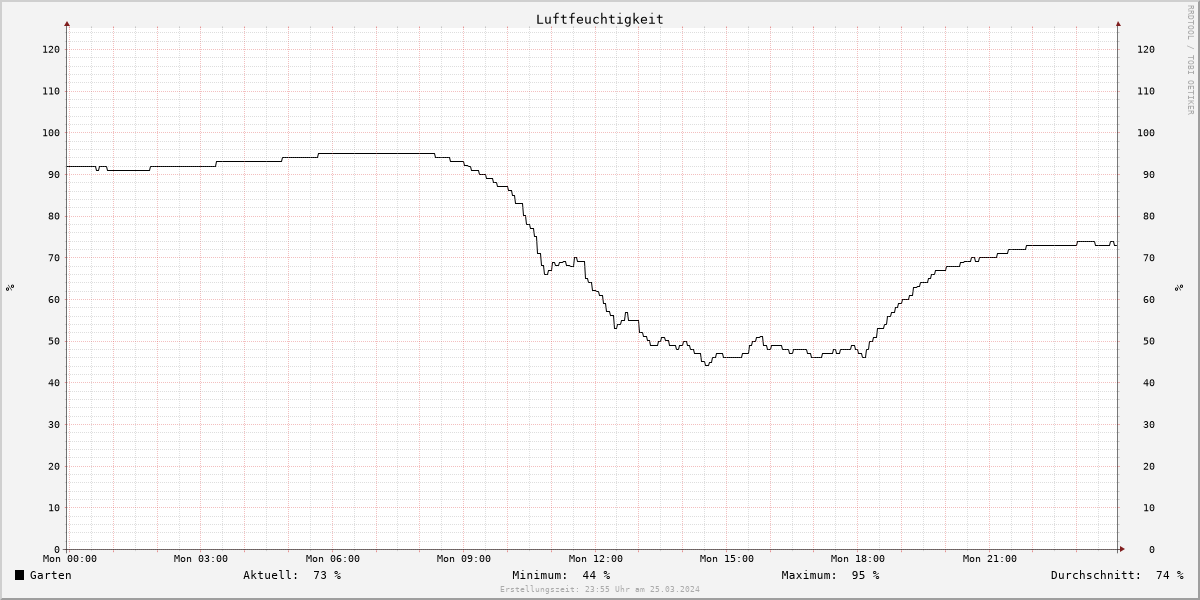
Task: Select the 'Maximum: 95 %' value
Action: point(830,575)
